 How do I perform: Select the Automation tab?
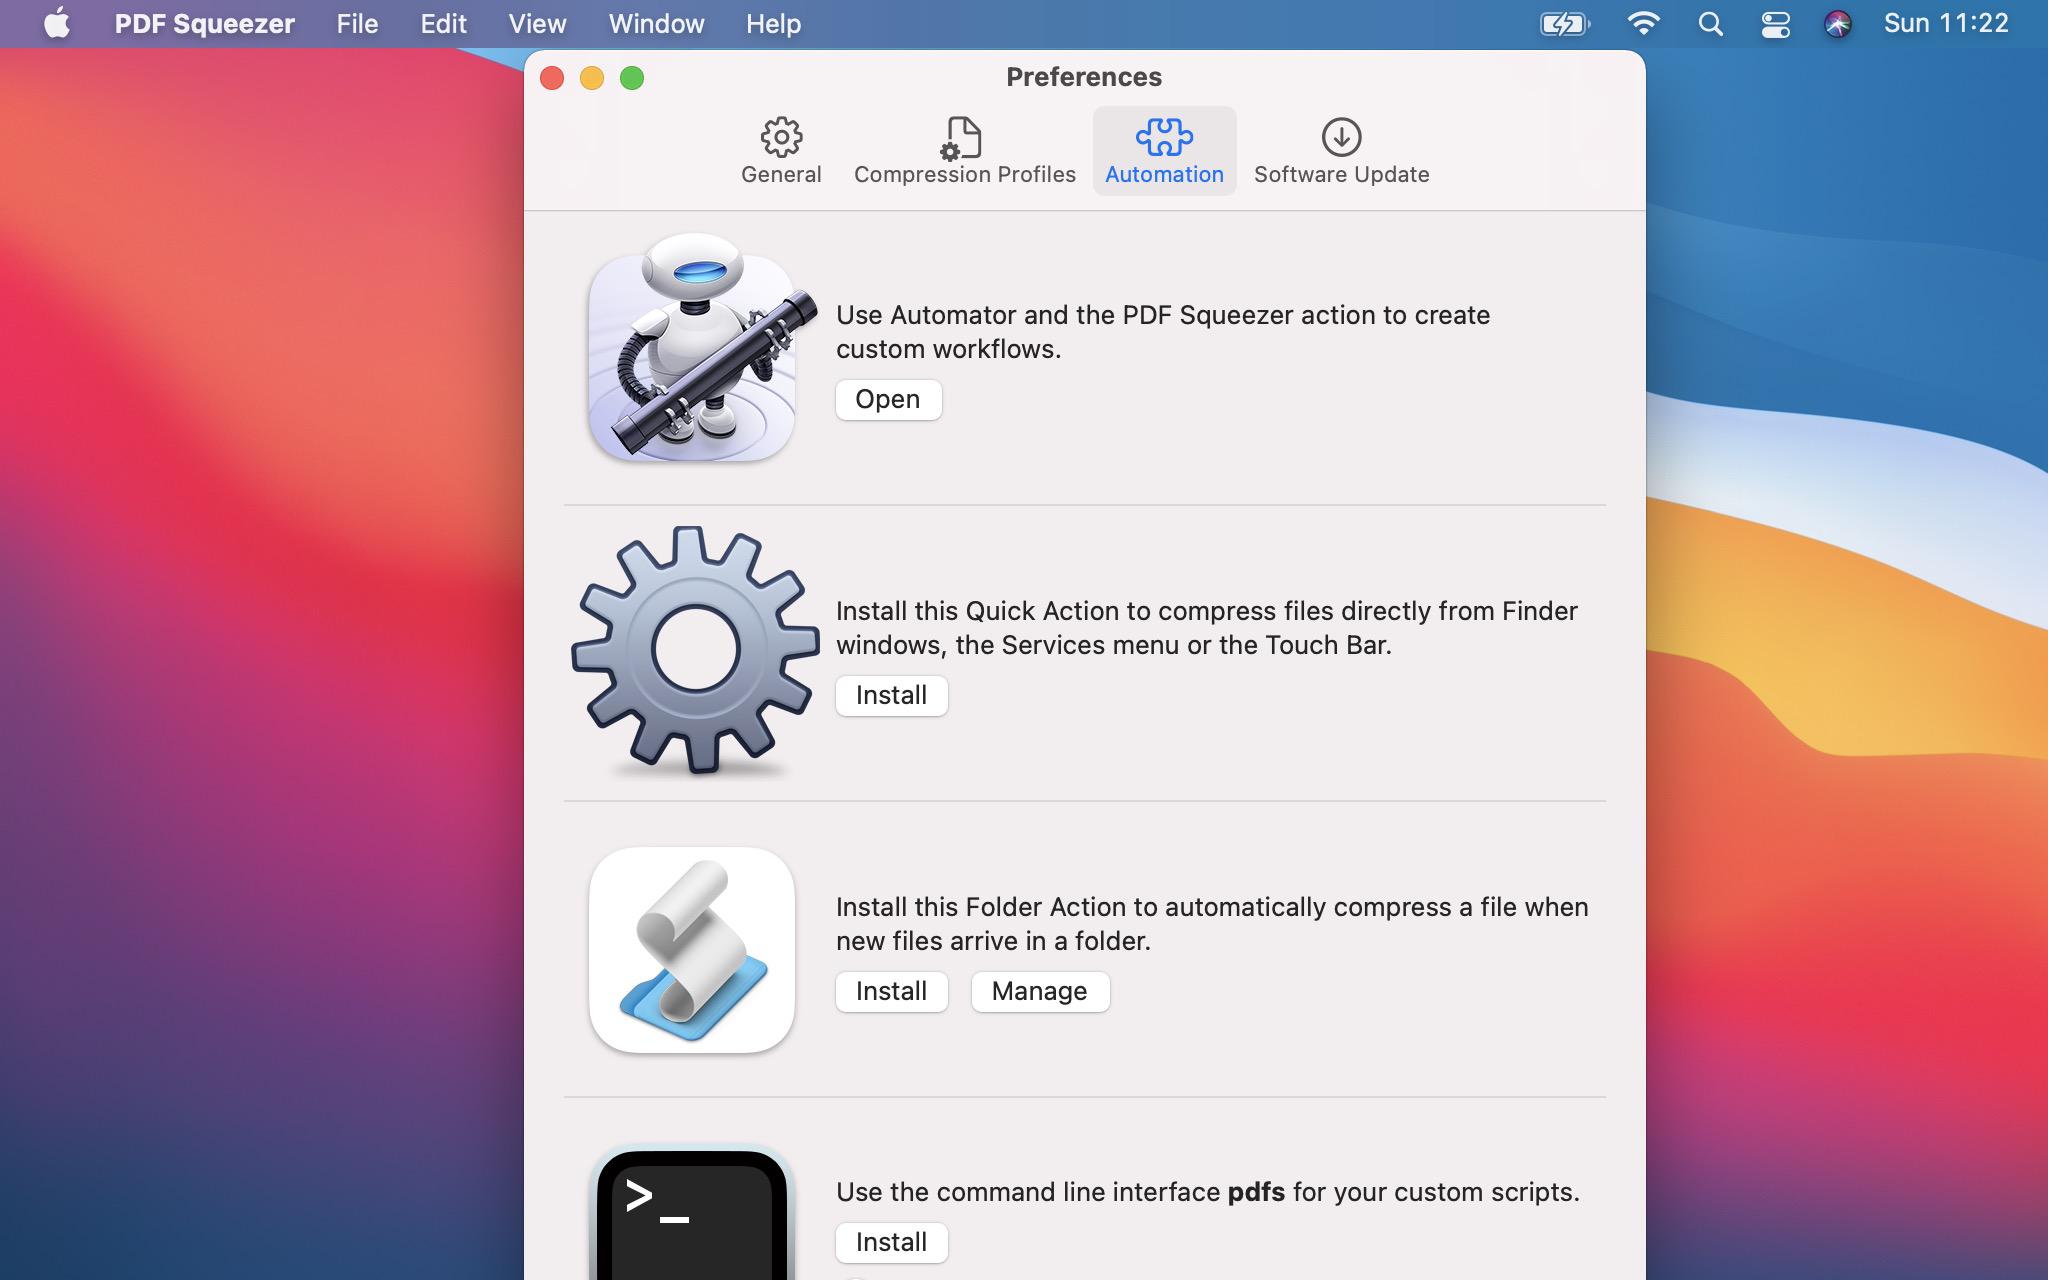point(1164,151)
